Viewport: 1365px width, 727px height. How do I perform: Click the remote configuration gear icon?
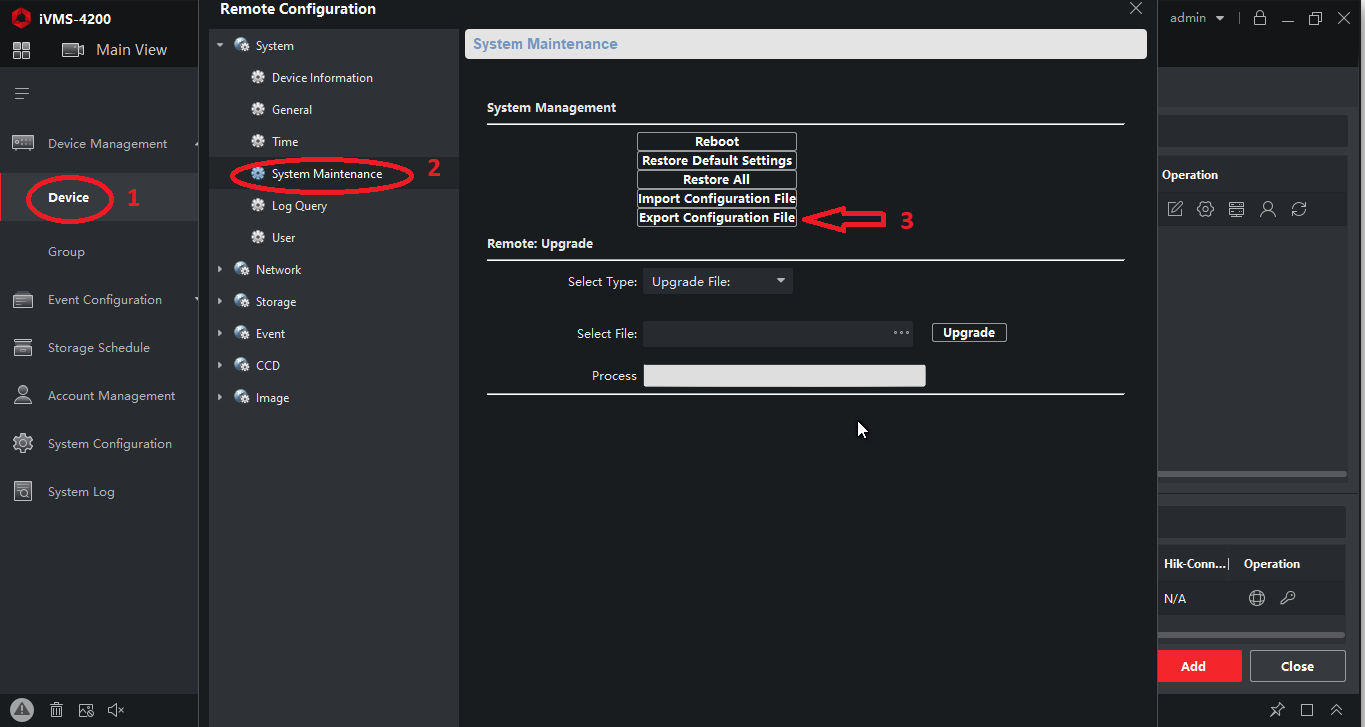[1206, 209]
